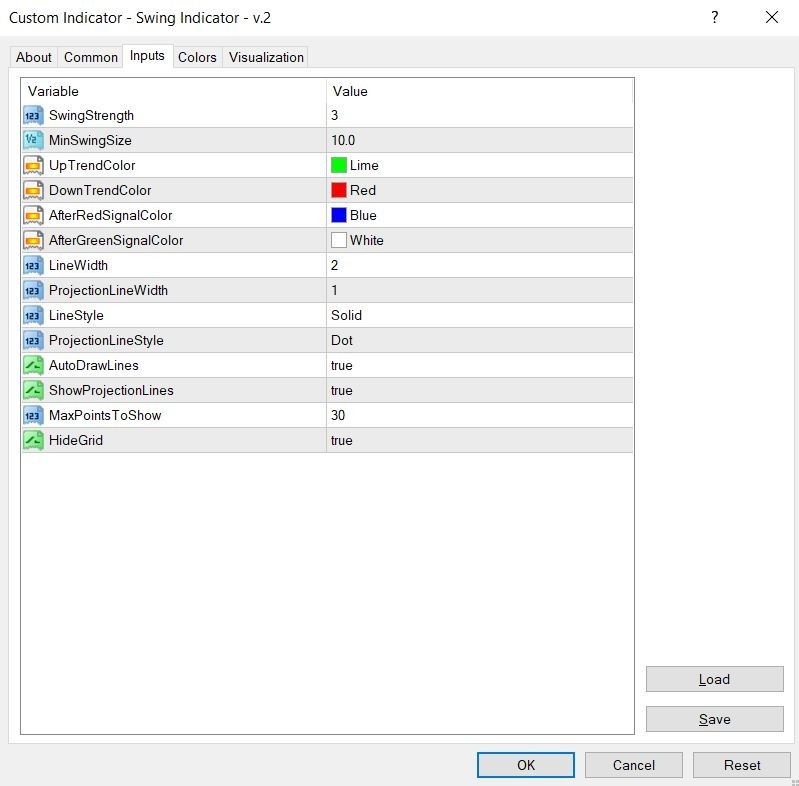Select the UpTrendColor variable name
Screen dimensions: 799x786
pyautogui.click(x=92, y=165)
